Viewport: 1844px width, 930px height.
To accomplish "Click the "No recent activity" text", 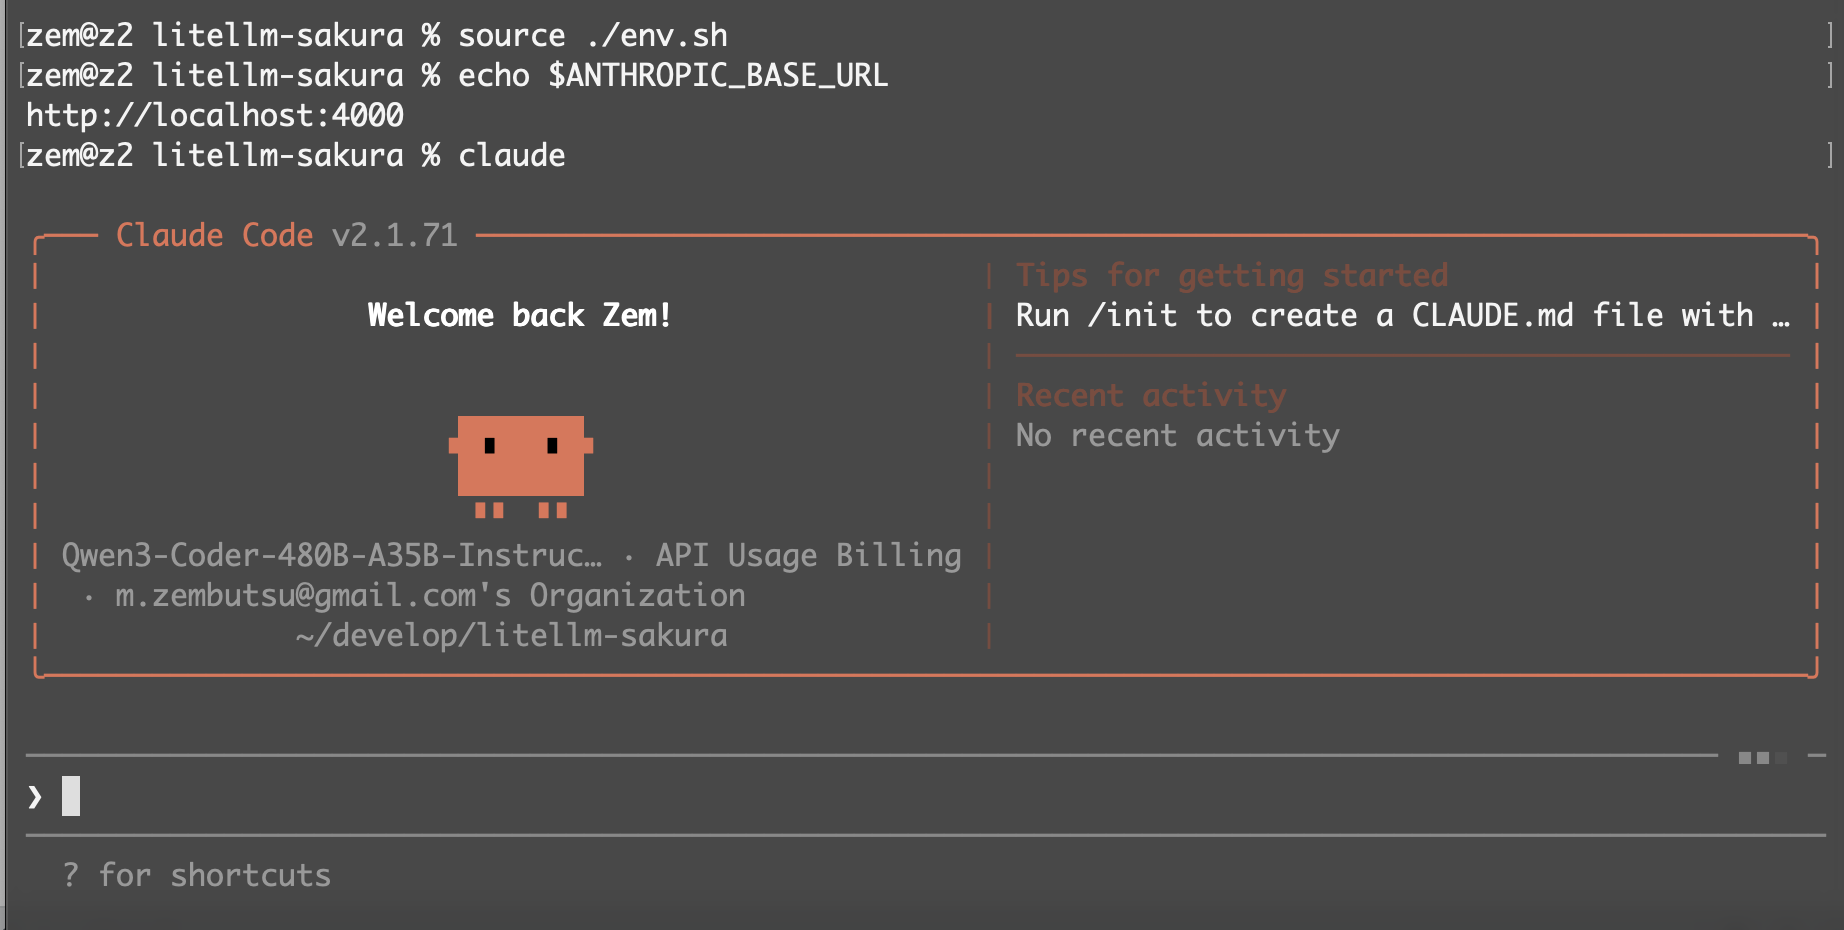I will point(1177,436).
